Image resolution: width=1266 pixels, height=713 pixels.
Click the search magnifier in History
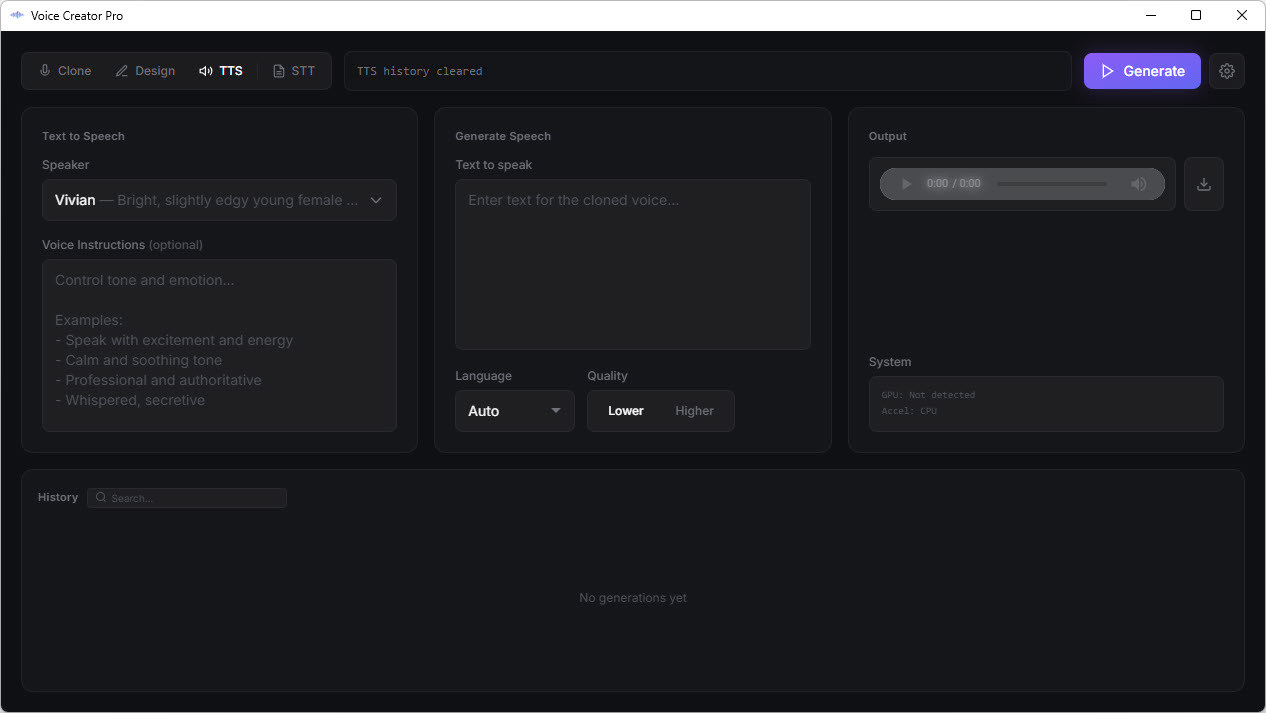101,497
